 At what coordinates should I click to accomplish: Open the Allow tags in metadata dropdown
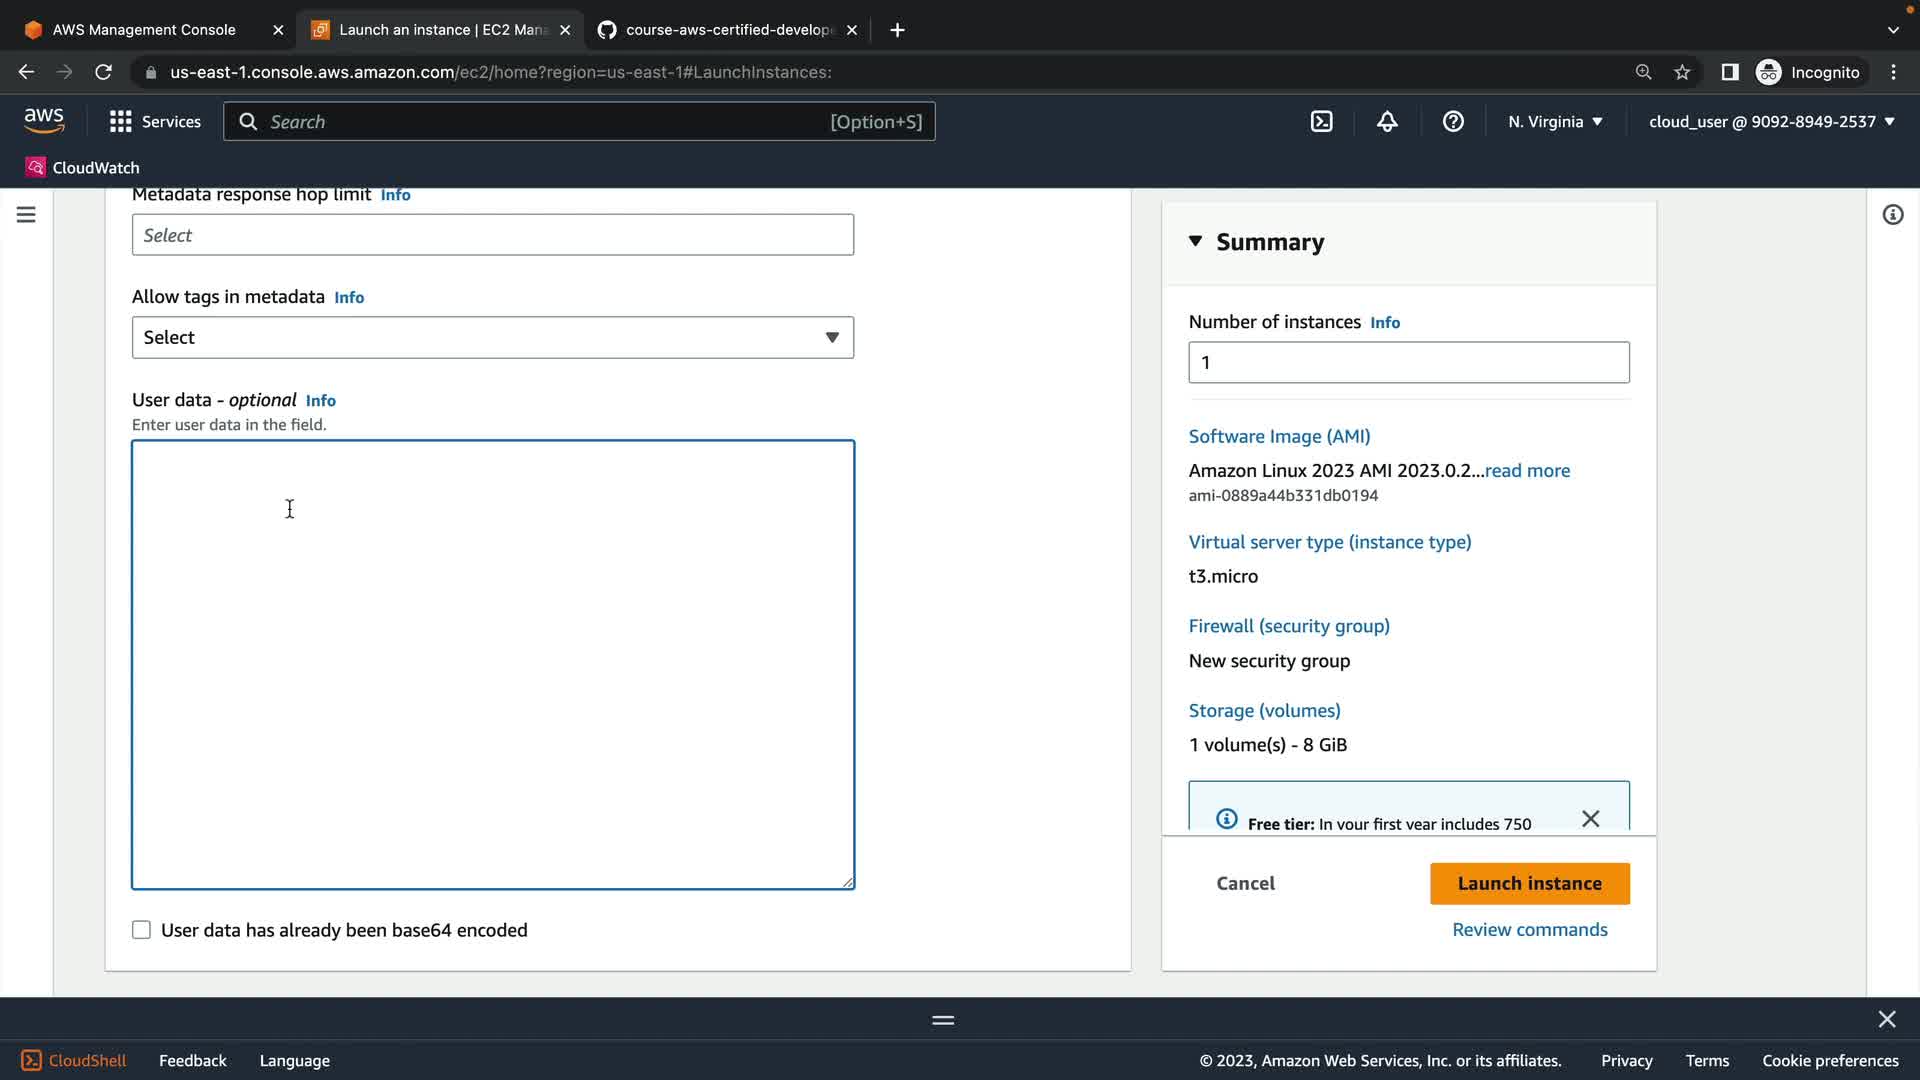coord(492,338)
